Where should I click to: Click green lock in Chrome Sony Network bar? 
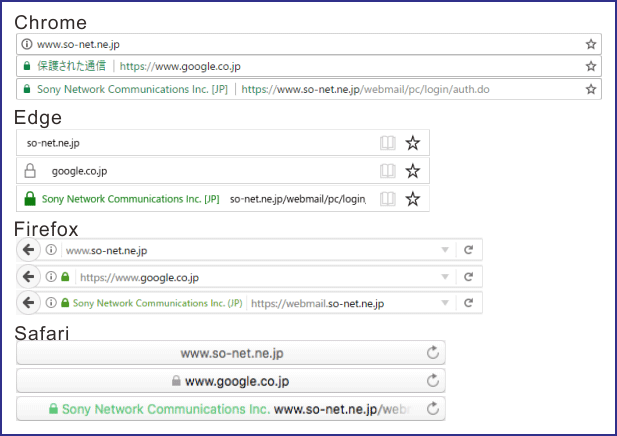coord(27,89)
